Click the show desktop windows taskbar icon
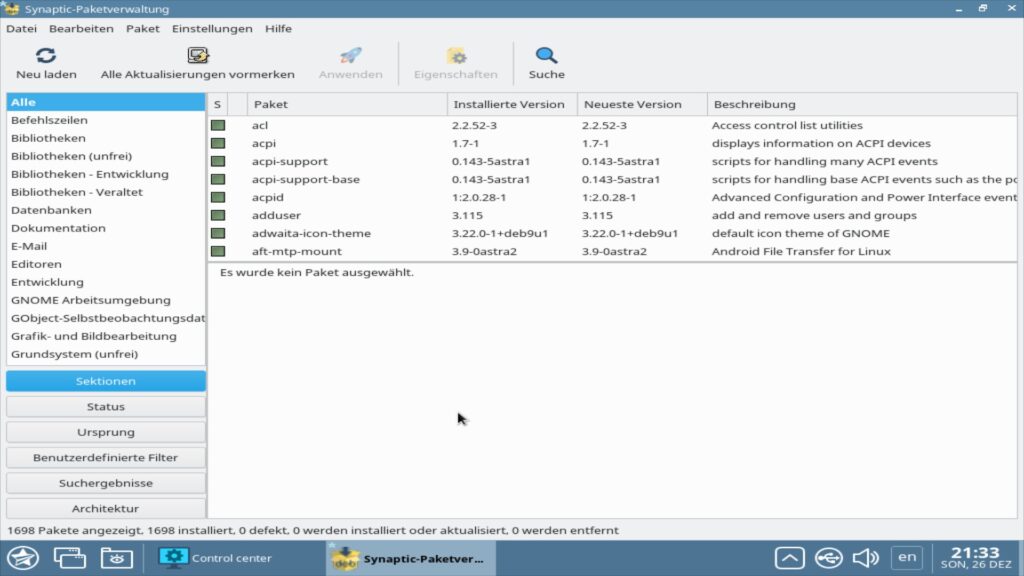The image size is (1024, 576). point(69,558)
